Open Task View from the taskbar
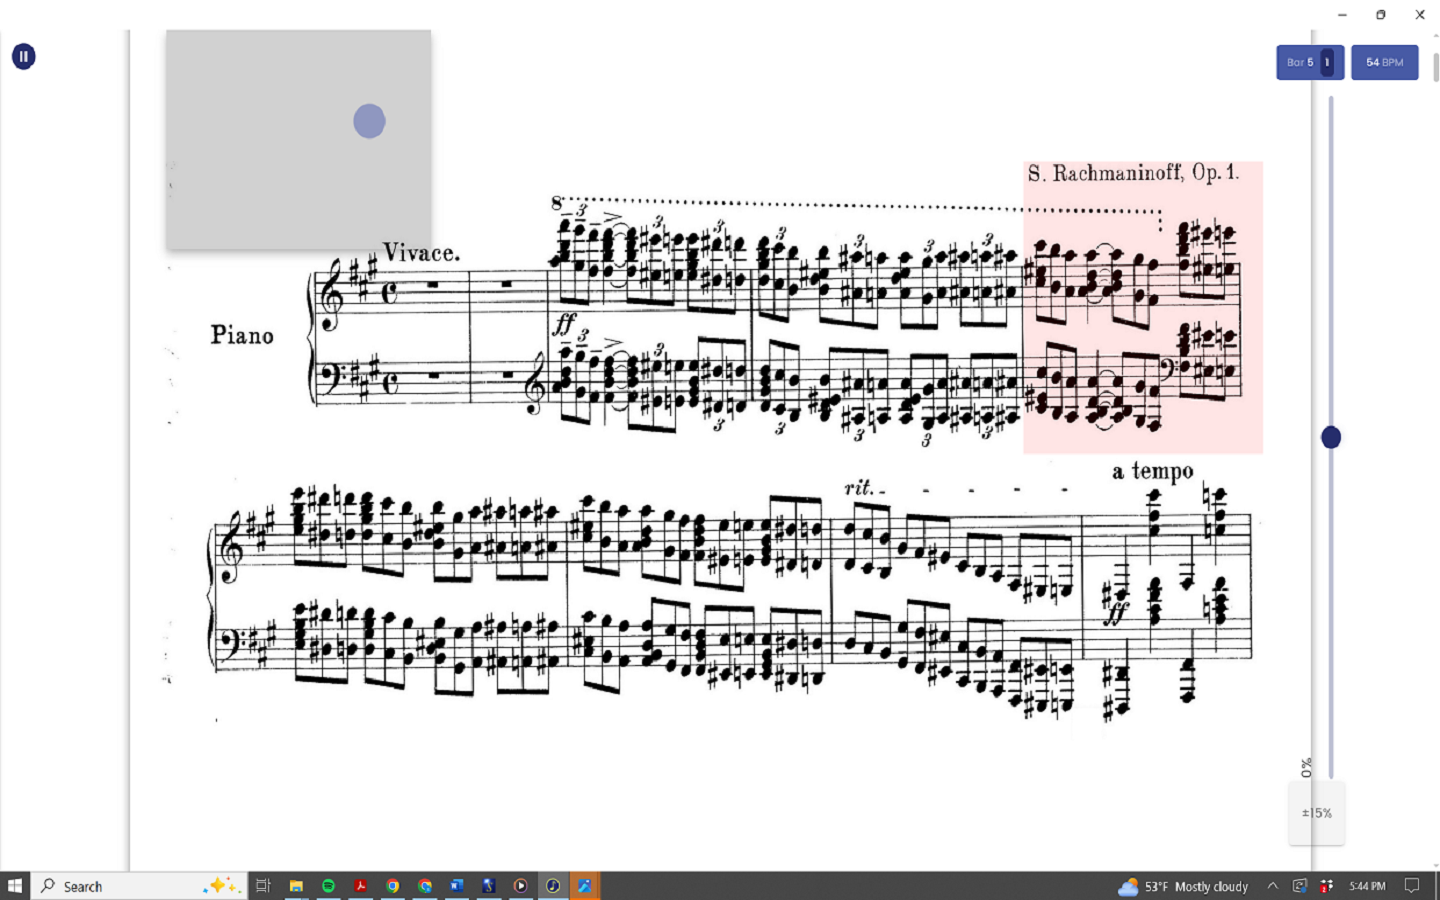 (263, 886)
